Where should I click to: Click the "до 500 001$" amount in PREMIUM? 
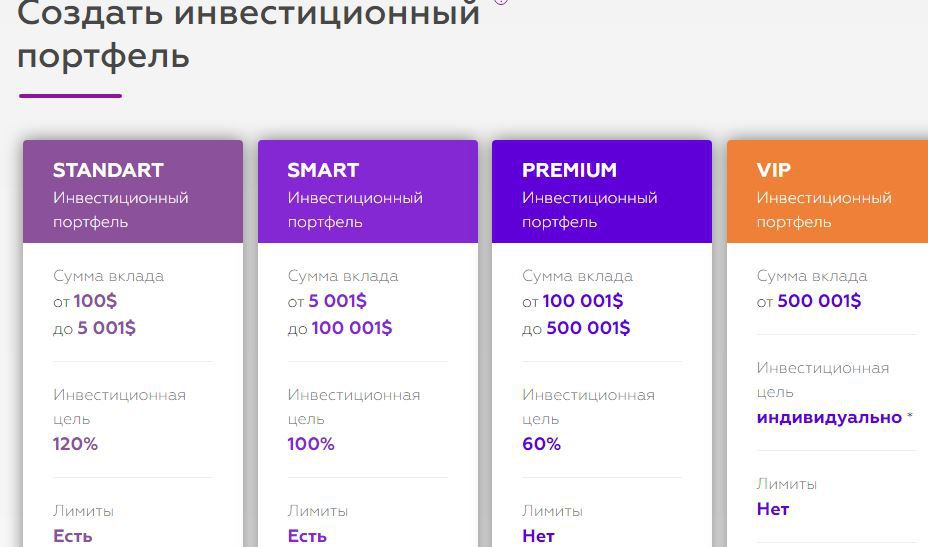(576, 328)
